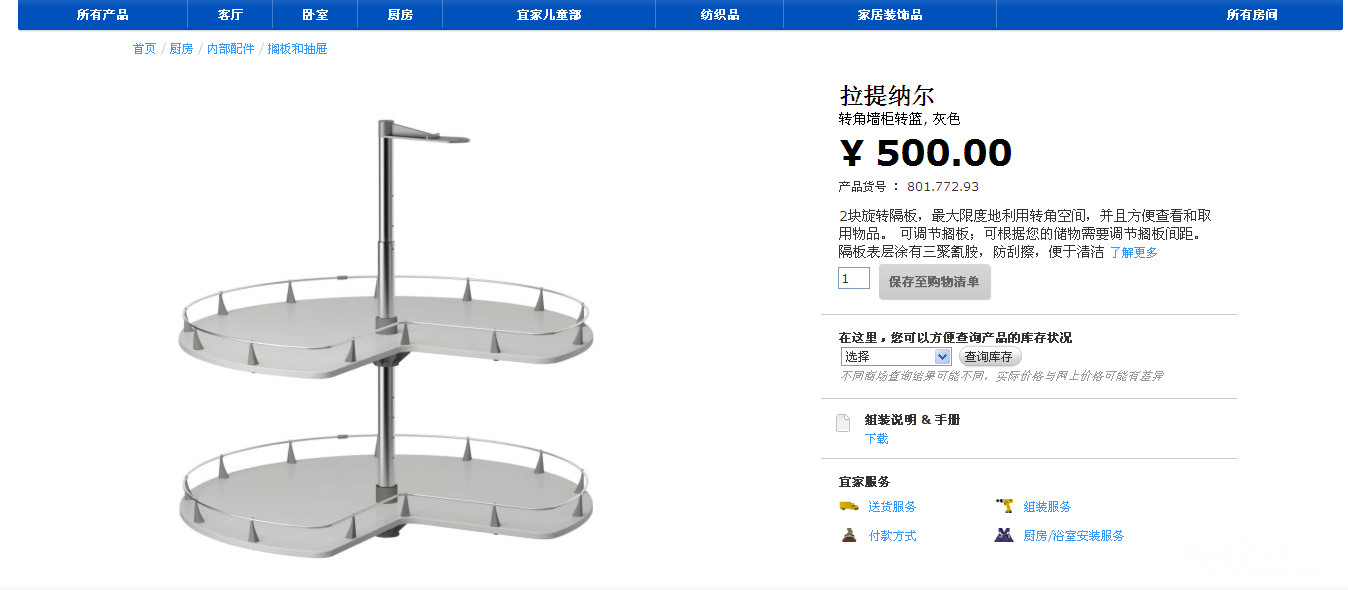This screenshot has width=1348, height=590.
Task: Click the assembly drill icon
Action: [1004, 506]
